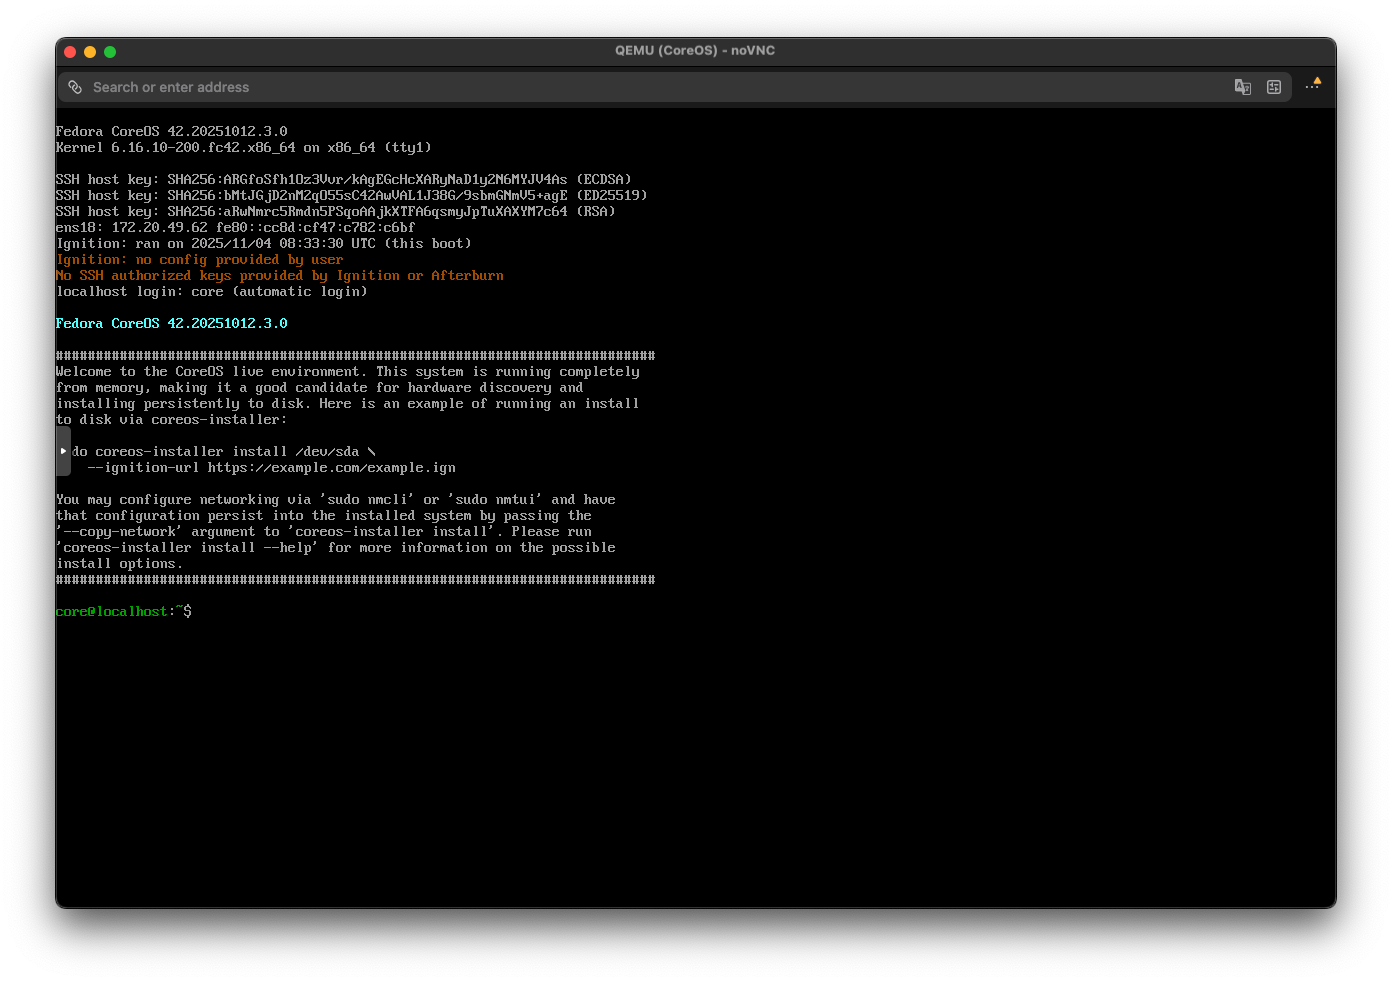The image size is (1392, 982).
Task: Open the three-dot more options menu
Action: pos(1312,87)
